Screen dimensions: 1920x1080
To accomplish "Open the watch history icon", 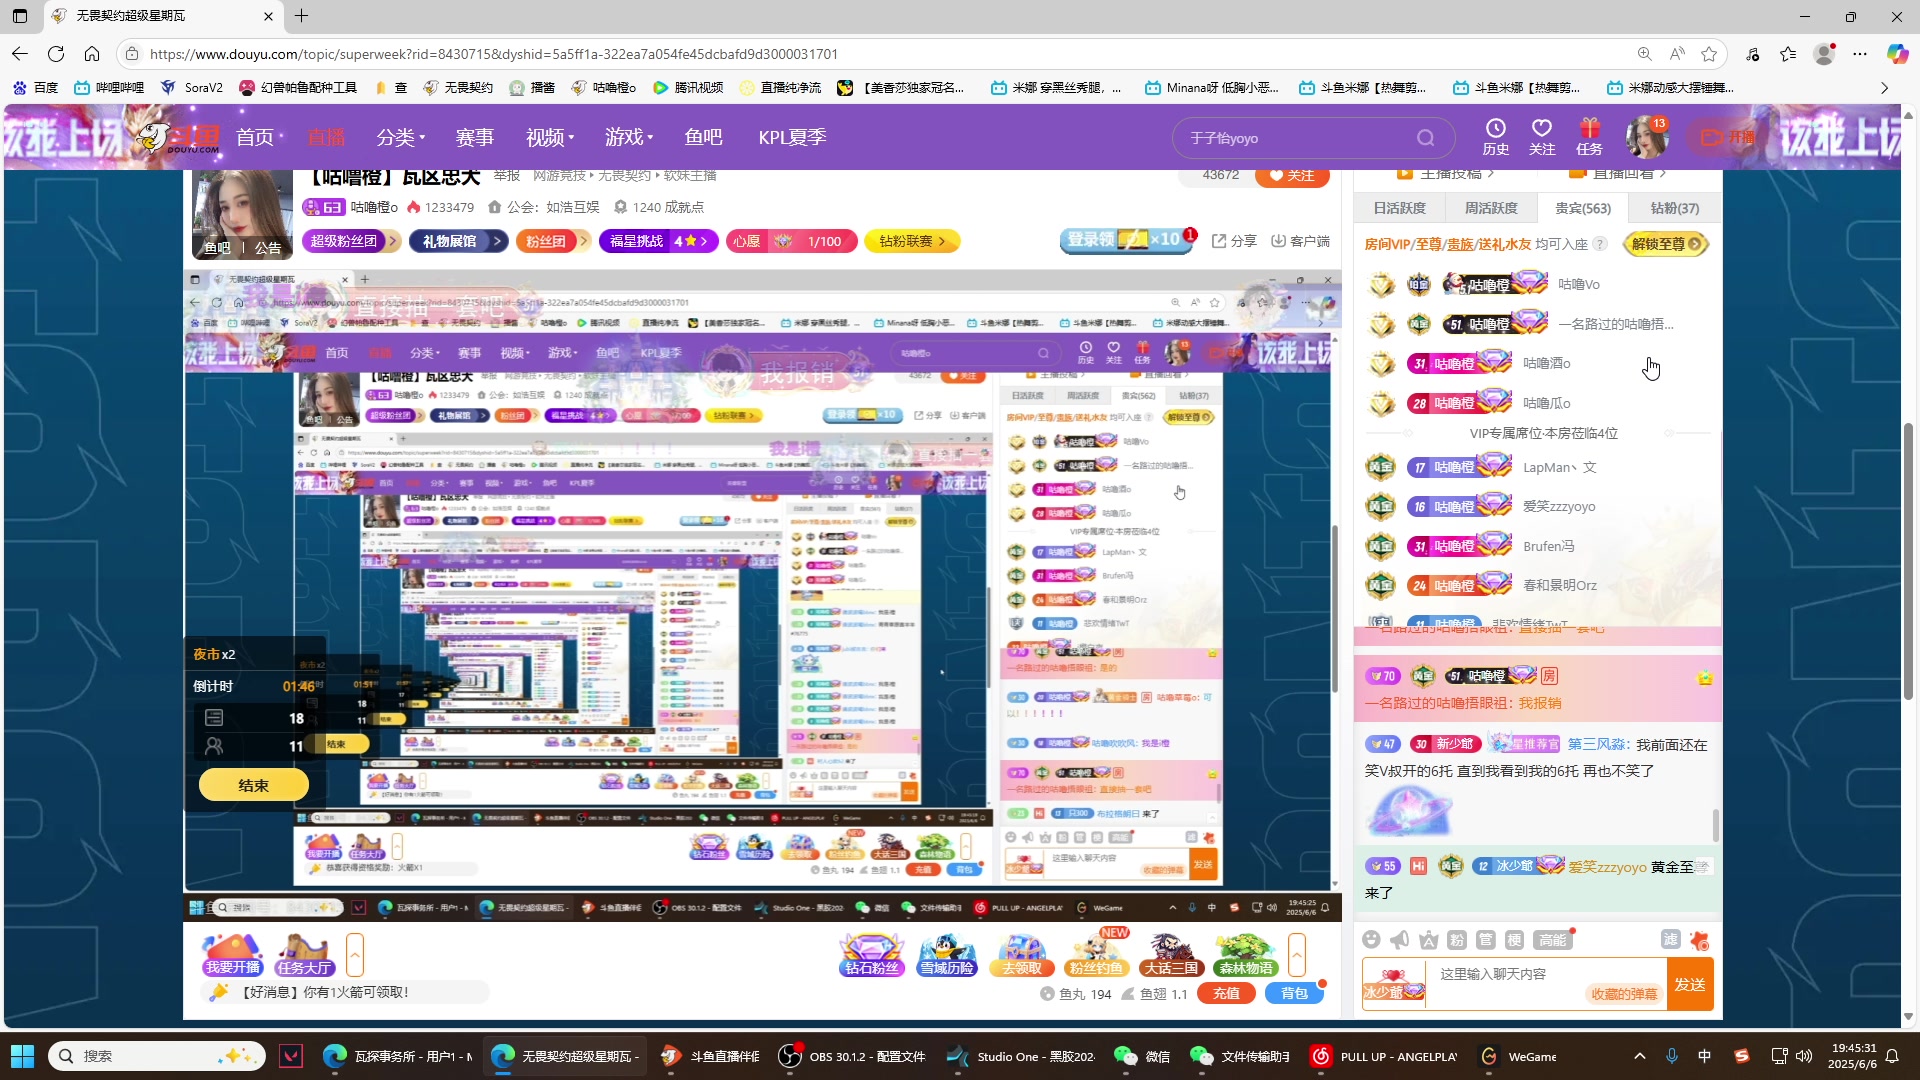I will (x=1495, y=137).
